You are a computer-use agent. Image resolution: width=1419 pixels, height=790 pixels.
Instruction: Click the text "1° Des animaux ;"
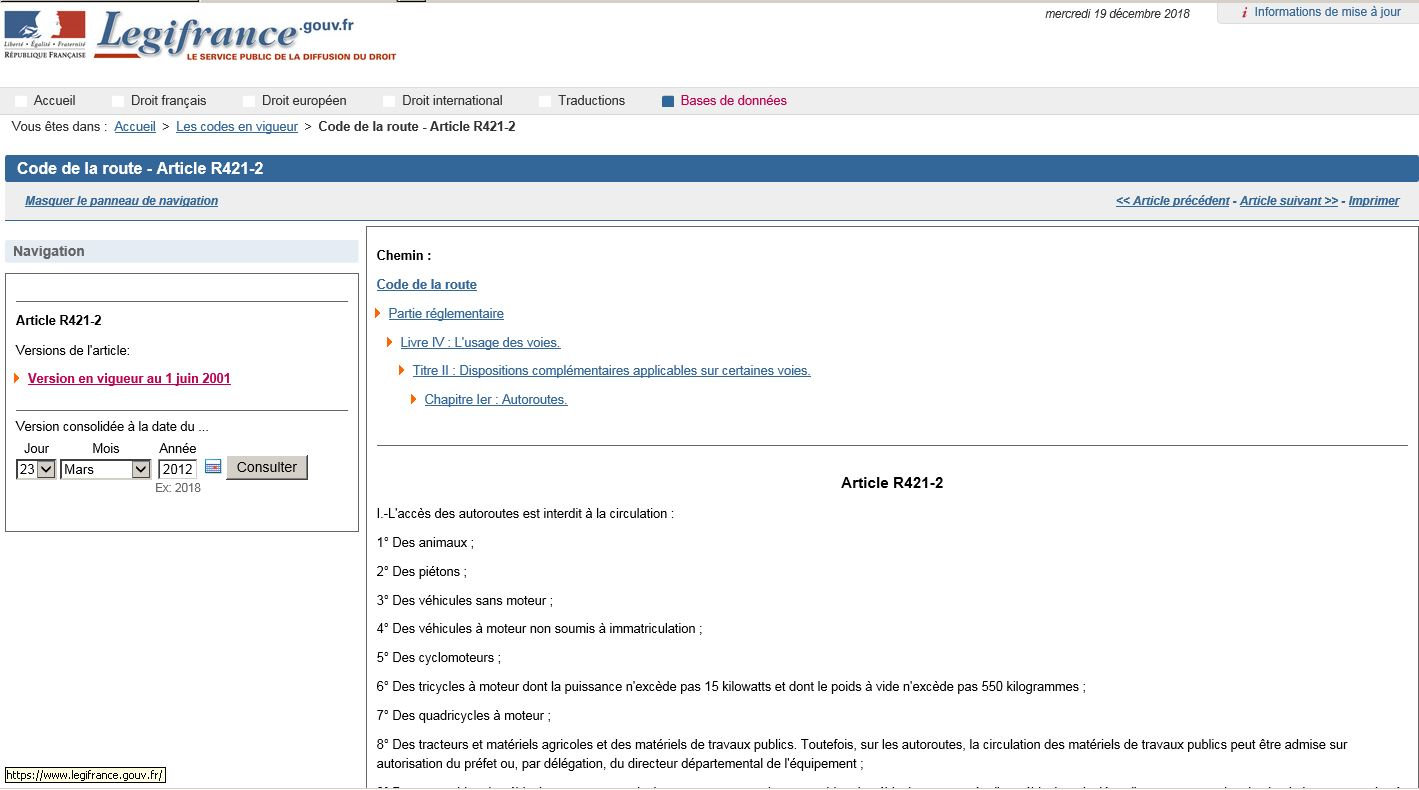tap(426, 543)
